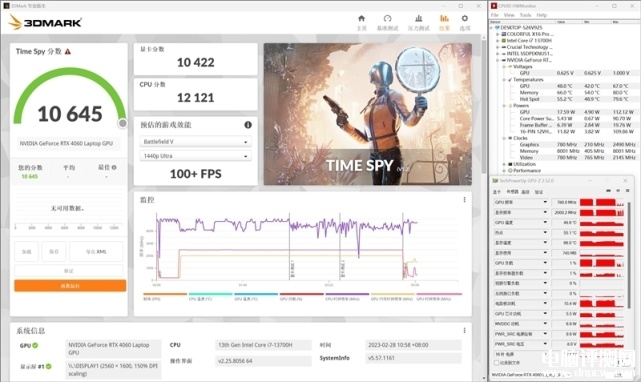This screenshot has height=382, width=641.
Task: Click the 13th Gen Intel Core i7-13700H field
Action: pyautogui.click(x=263, y=345)
